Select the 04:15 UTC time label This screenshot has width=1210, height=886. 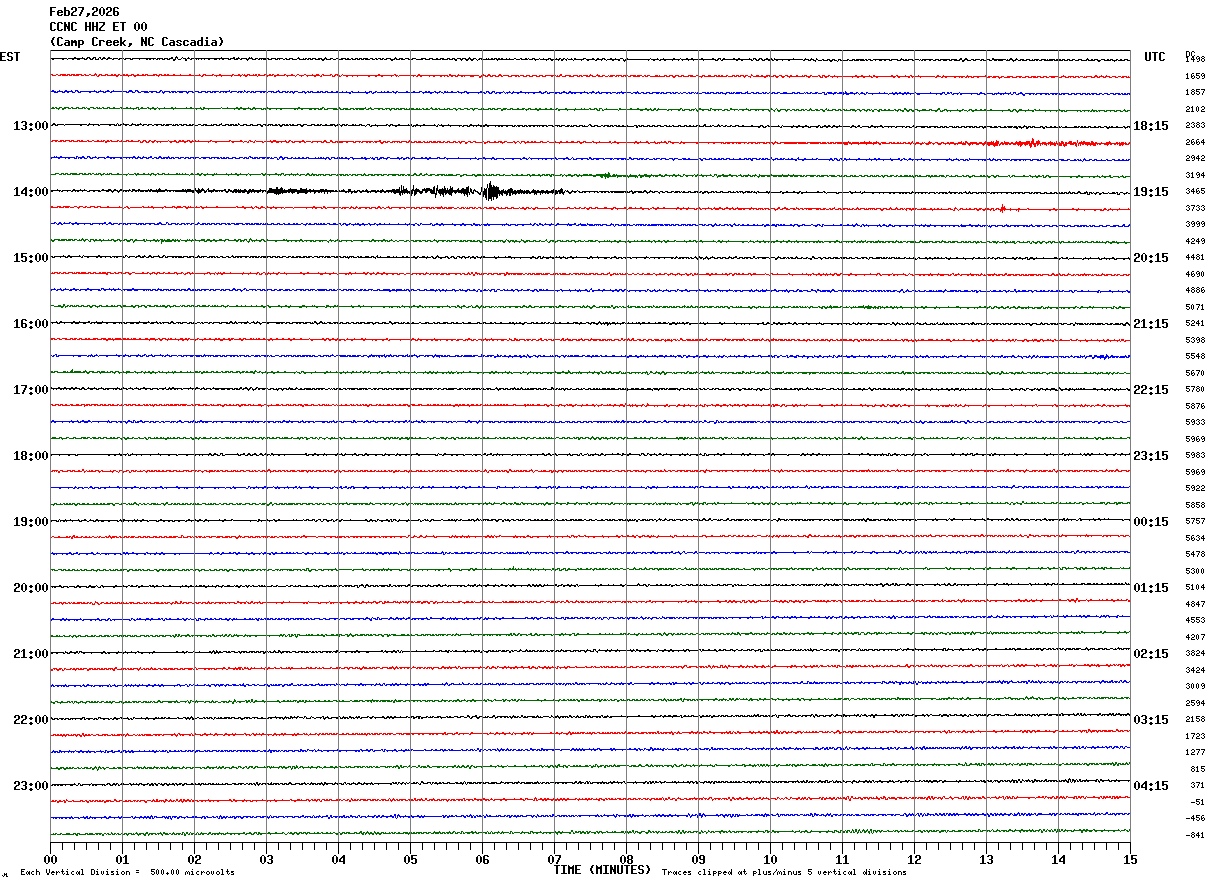pos(1151,786)
